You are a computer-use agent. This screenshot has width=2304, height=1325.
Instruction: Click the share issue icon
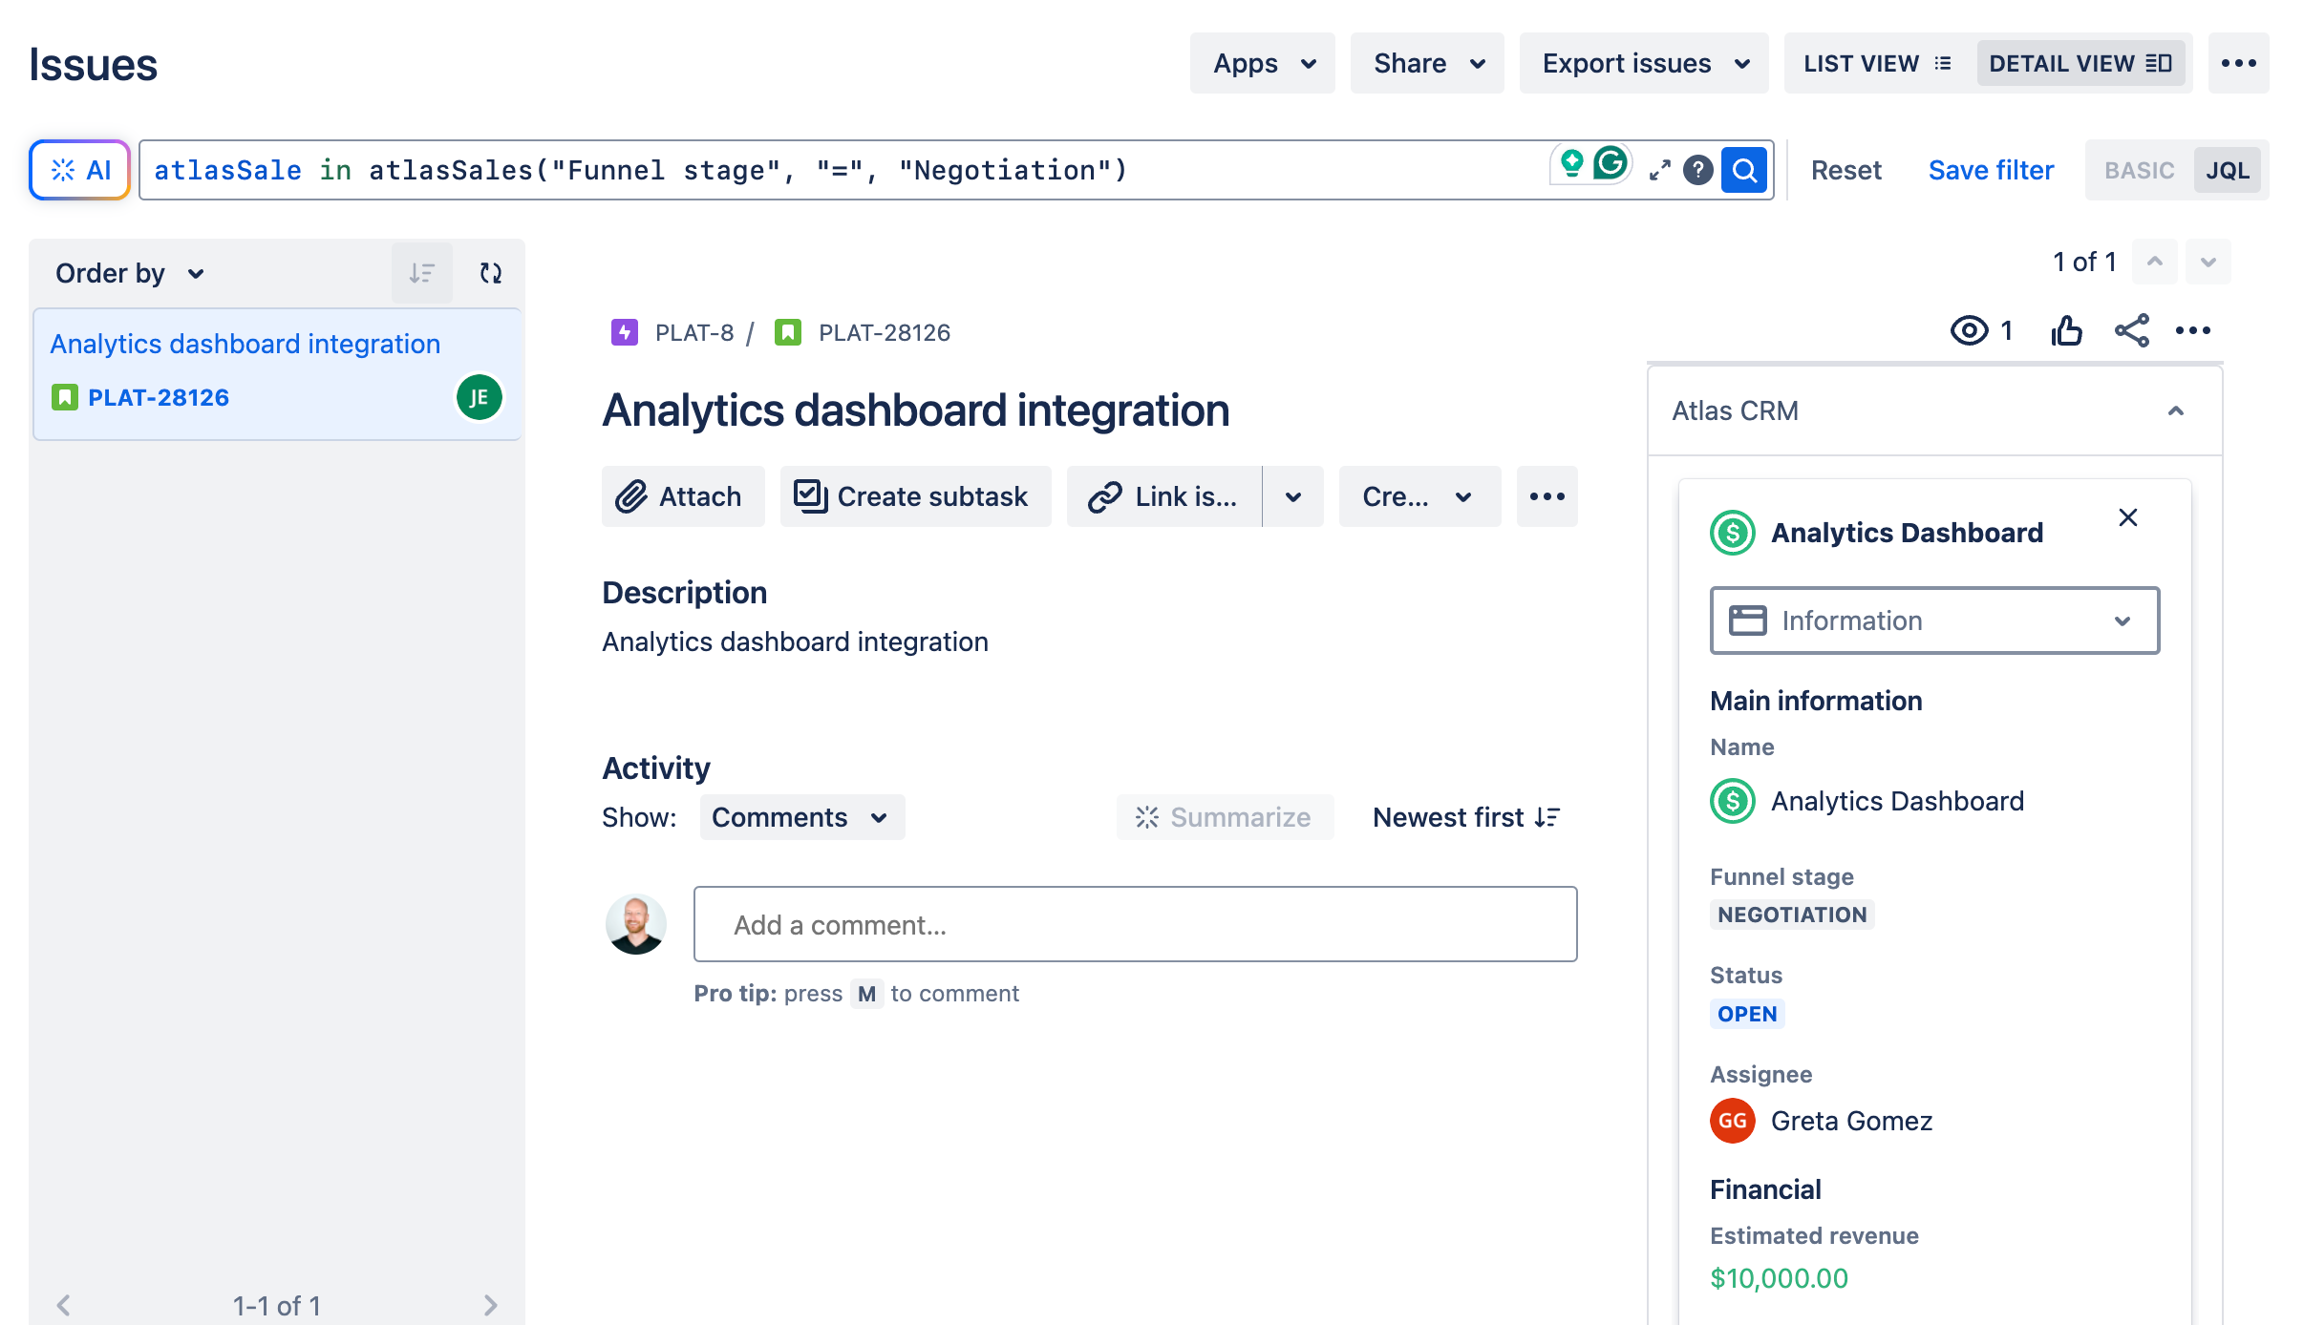point(2131,331)
